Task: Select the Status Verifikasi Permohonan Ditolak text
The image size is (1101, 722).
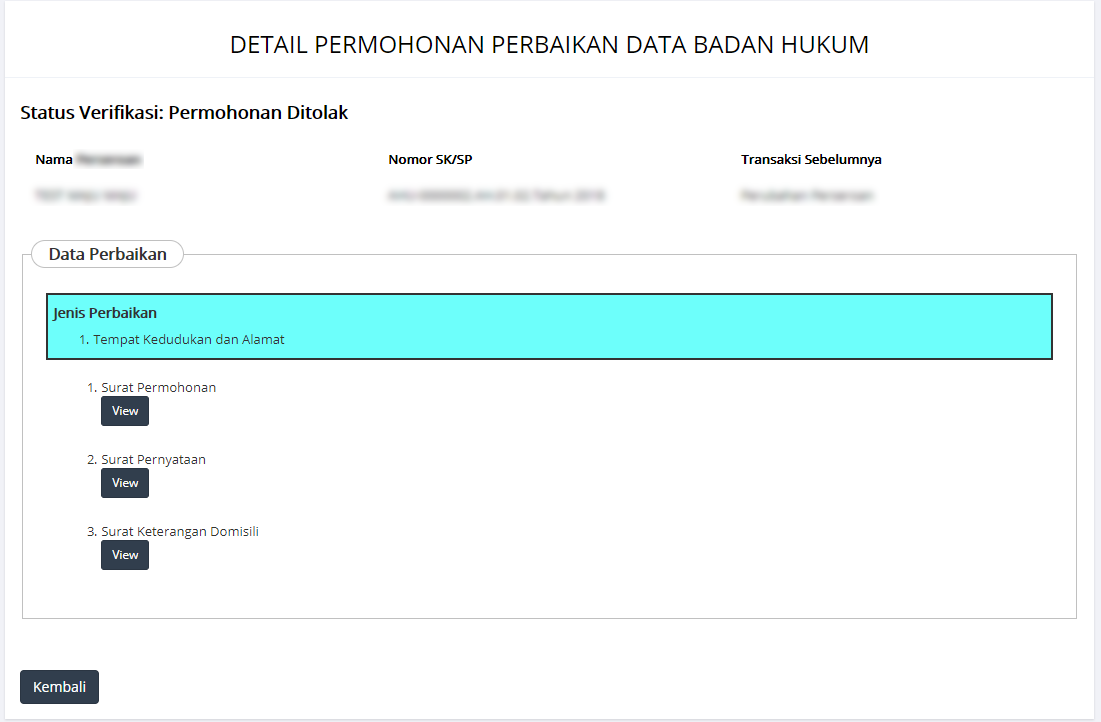Action: click(184, 113)
